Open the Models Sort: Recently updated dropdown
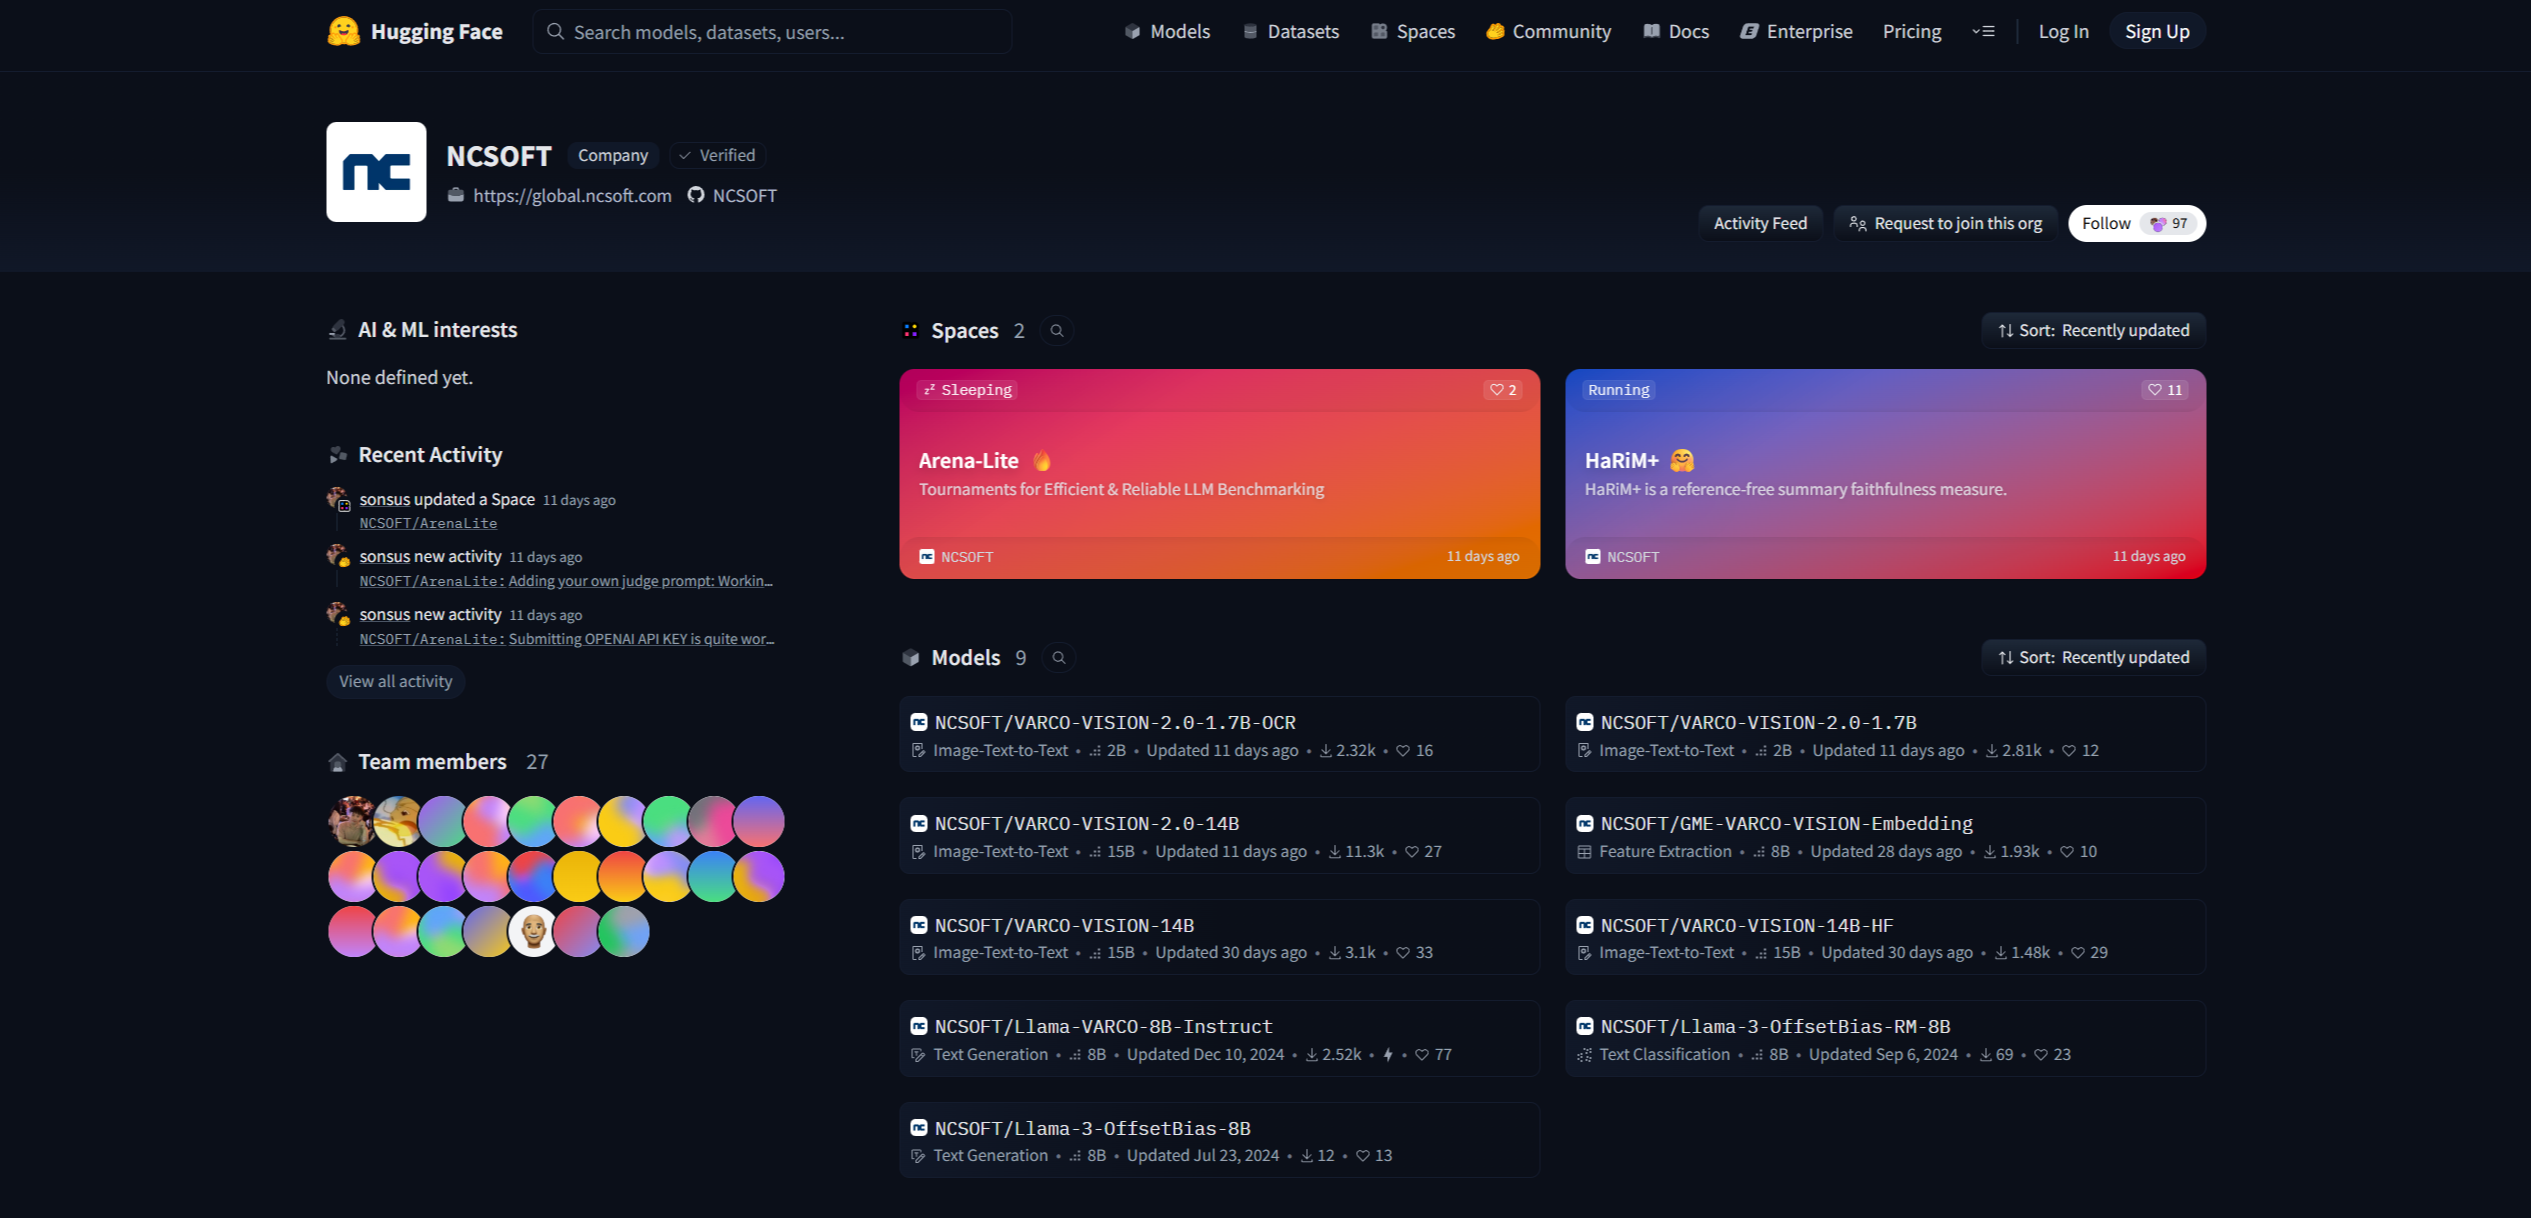 2093,658
